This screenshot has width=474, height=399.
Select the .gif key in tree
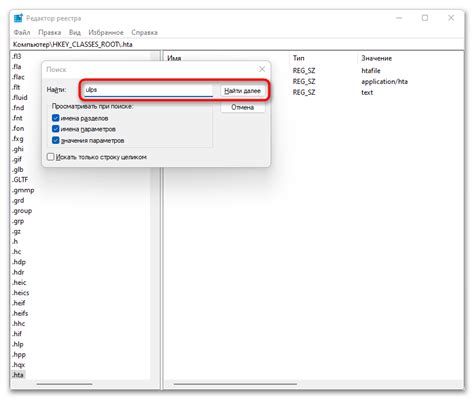[x=17, y=159]
